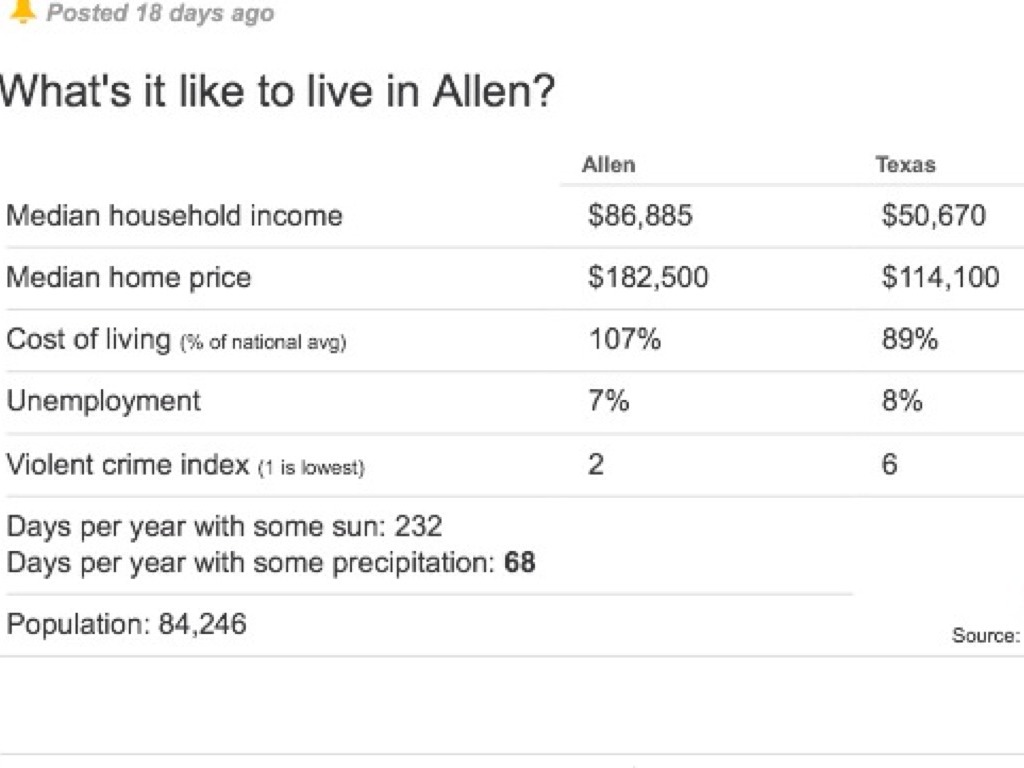Click the heading 'What's it like to live in Allen?'
The height and width of the screenshot is (768, 1024).
(x=277, y=93)
